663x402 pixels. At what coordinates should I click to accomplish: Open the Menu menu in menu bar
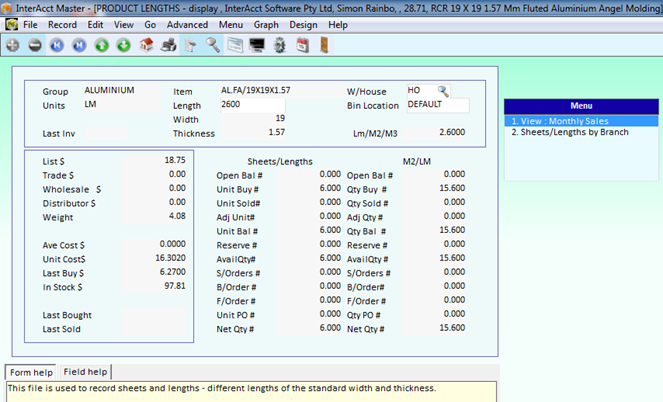coord(231,25)
